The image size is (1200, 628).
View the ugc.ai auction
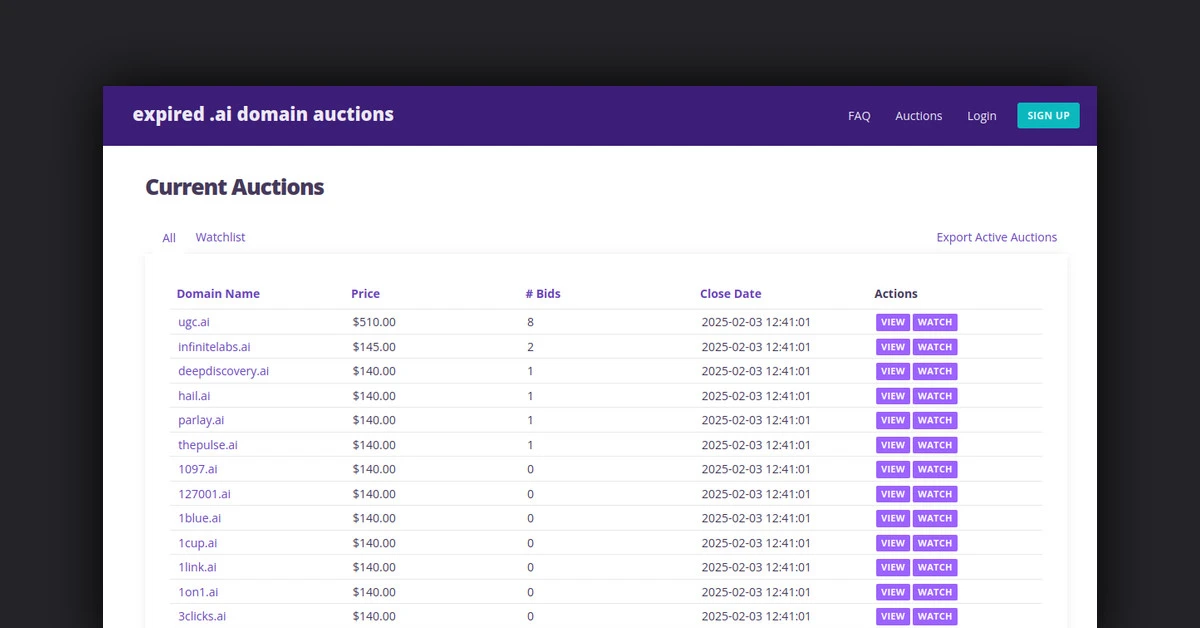(x=892, y=322)
